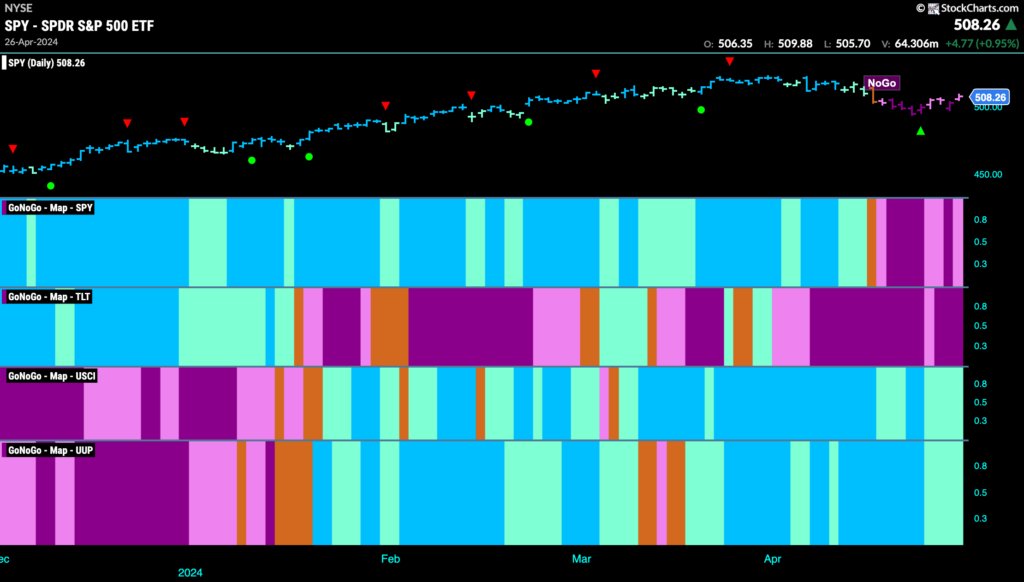Click the 450.00 price axis label
This screenshot has width=1024, height=582.
[988, 174]
